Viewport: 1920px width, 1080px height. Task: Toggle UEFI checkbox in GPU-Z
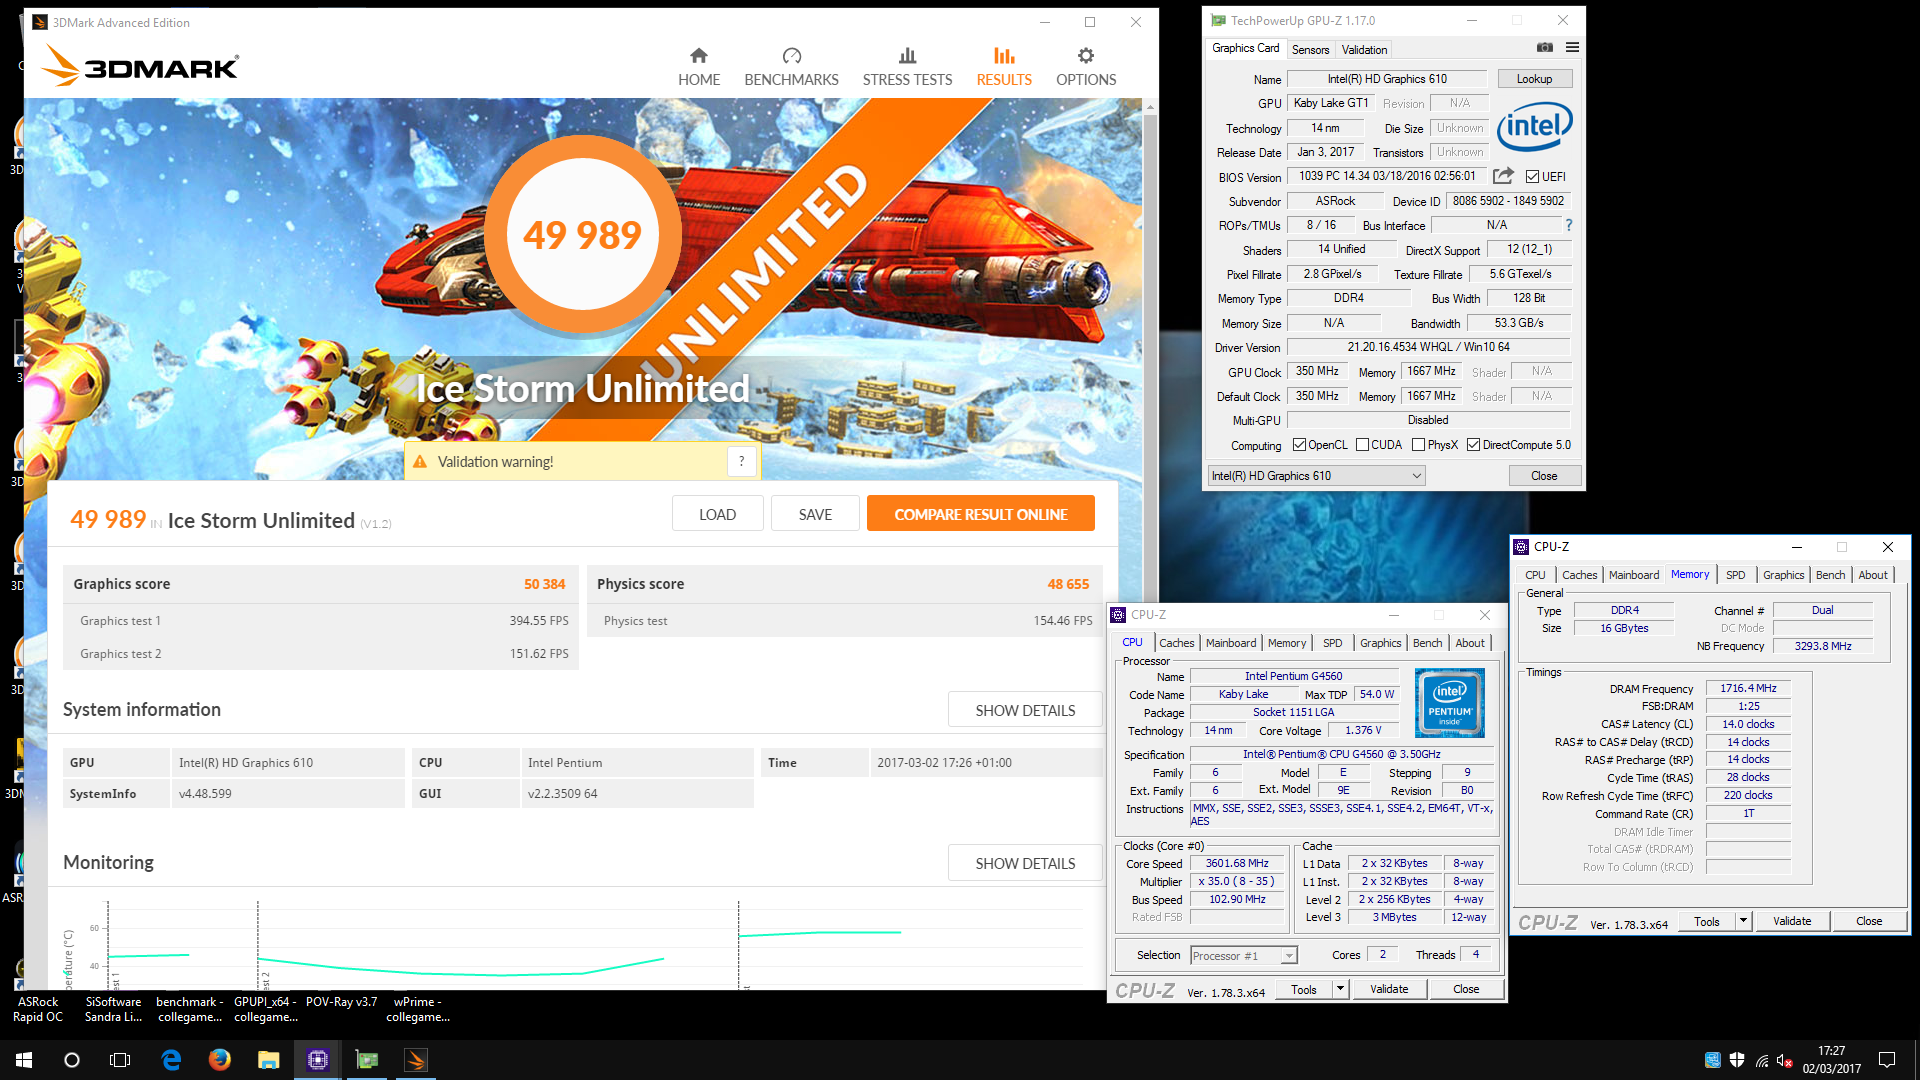pyautogui.click(x=1532, y=177)
